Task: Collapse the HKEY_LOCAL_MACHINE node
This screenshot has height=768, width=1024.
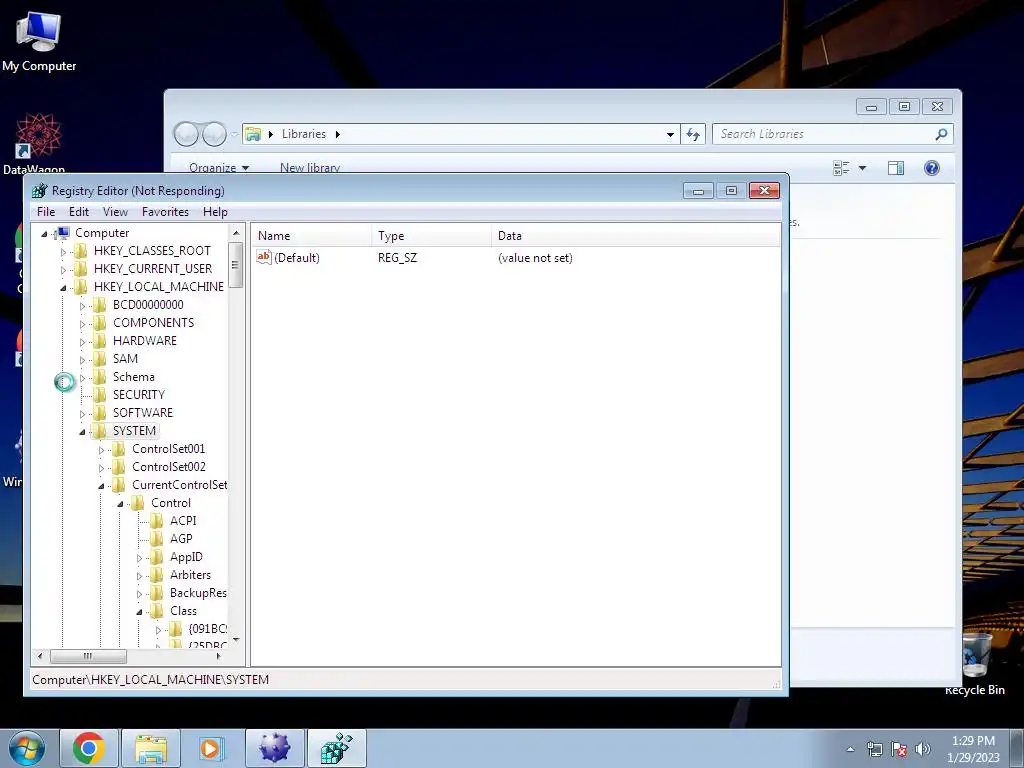Action: click(x=63, y=287)
